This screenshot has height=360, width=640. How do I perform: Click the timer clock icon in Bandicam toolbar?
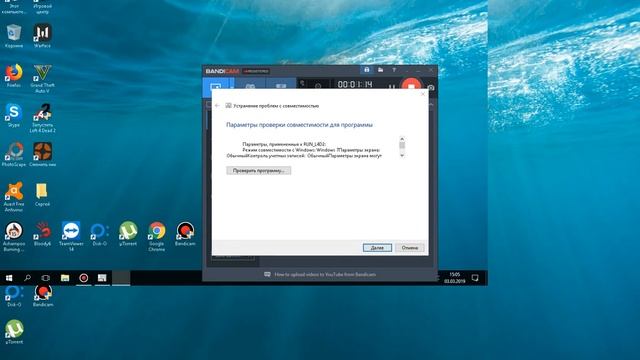point(318,86)
